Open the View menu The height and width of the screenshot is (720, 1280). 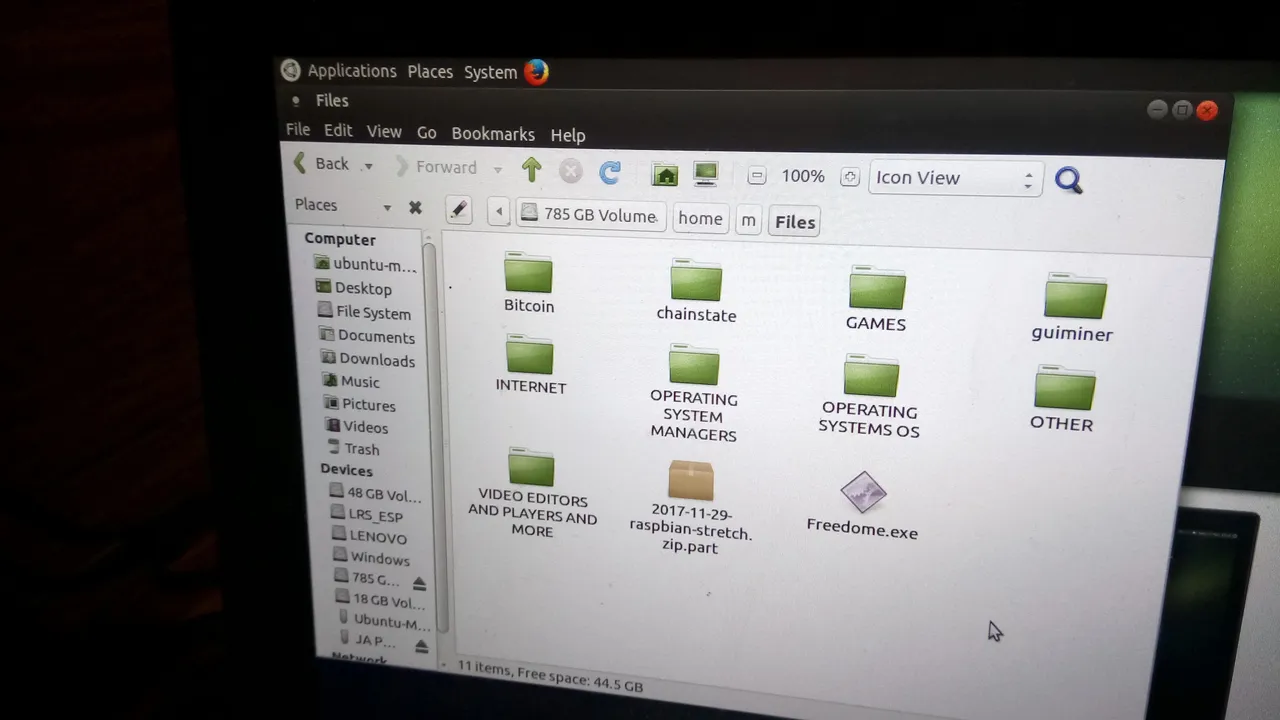(384, 132)
